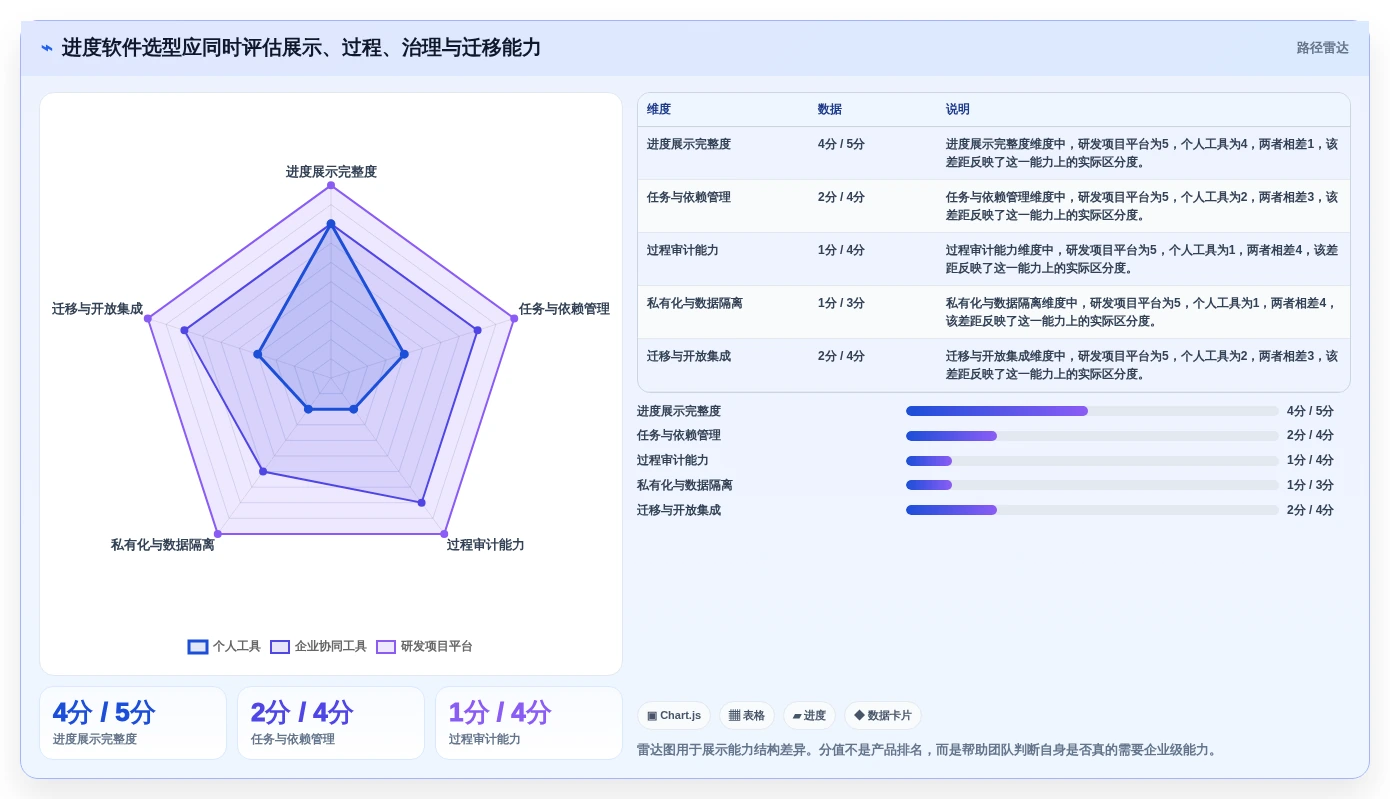Screen dimensions: 1390x799
Task: Open the 2分 / 4分 任务与依赖管理 card
Action: (331, 723)
